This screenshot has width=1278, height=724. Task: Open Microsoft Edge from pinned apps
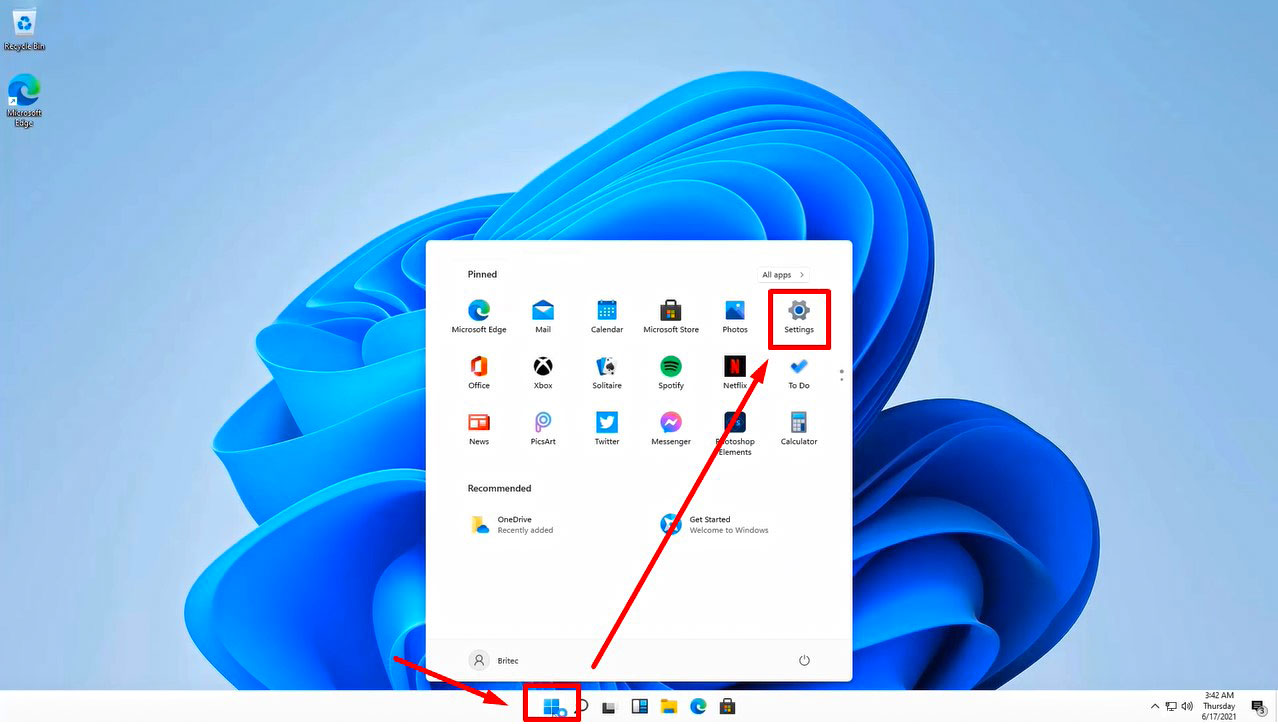479,317
